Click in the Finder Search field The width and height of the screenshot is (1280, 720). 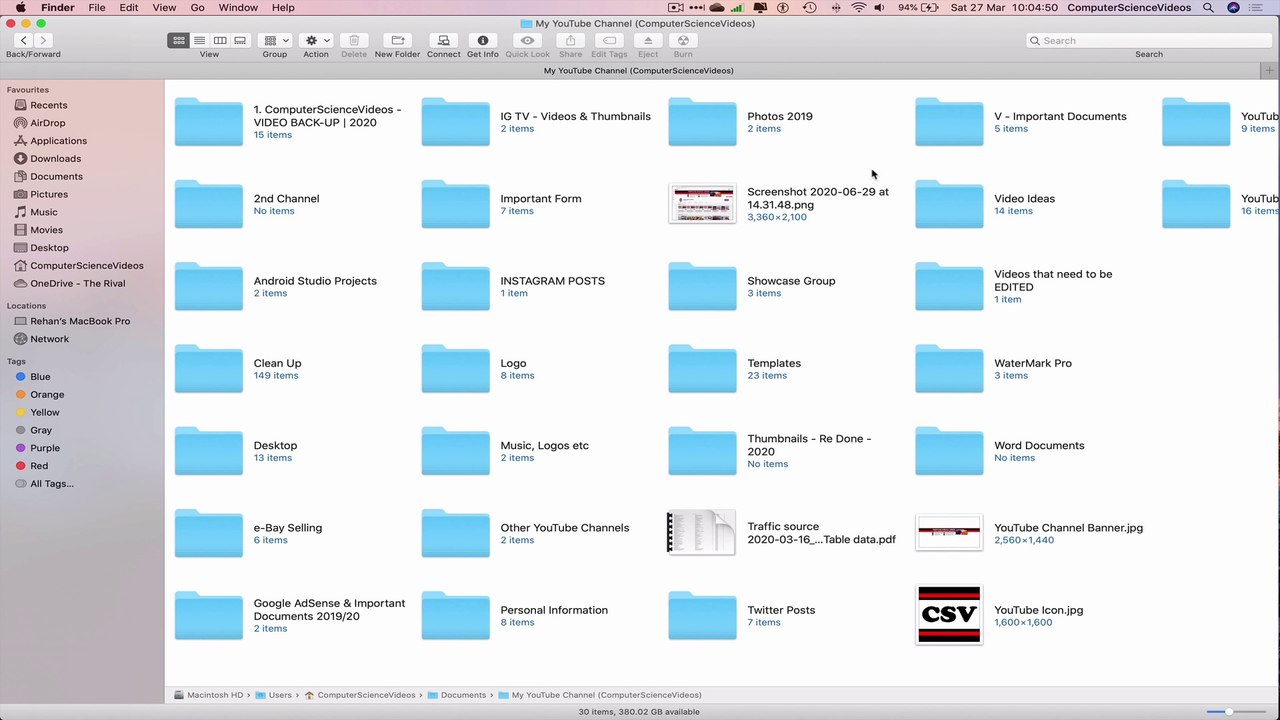tap(1148, 40)
